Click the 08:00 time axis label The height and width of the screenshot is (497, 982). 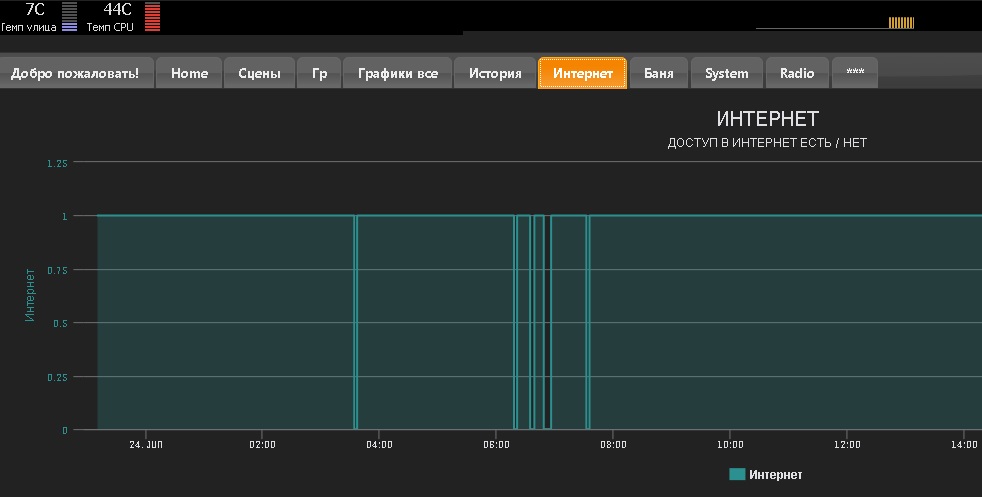(613, 444)
